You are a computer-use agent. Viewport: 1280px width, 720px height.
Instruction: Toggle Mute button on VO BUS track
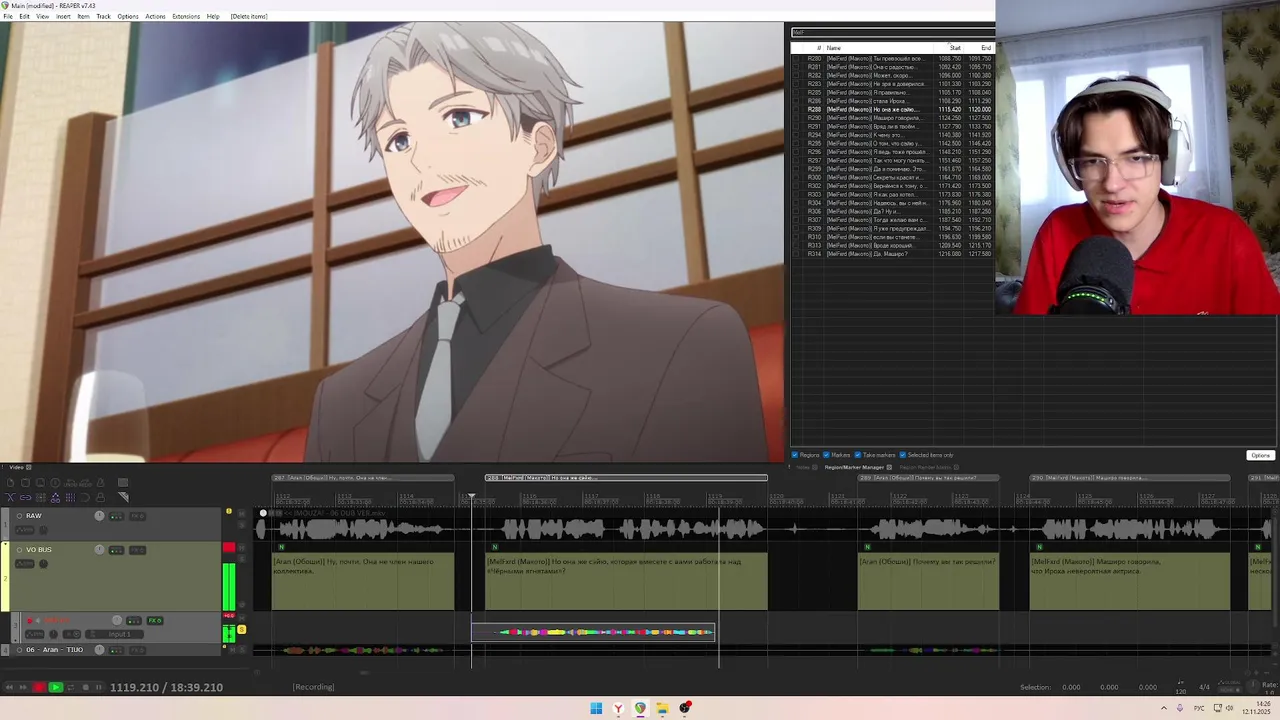242,548
